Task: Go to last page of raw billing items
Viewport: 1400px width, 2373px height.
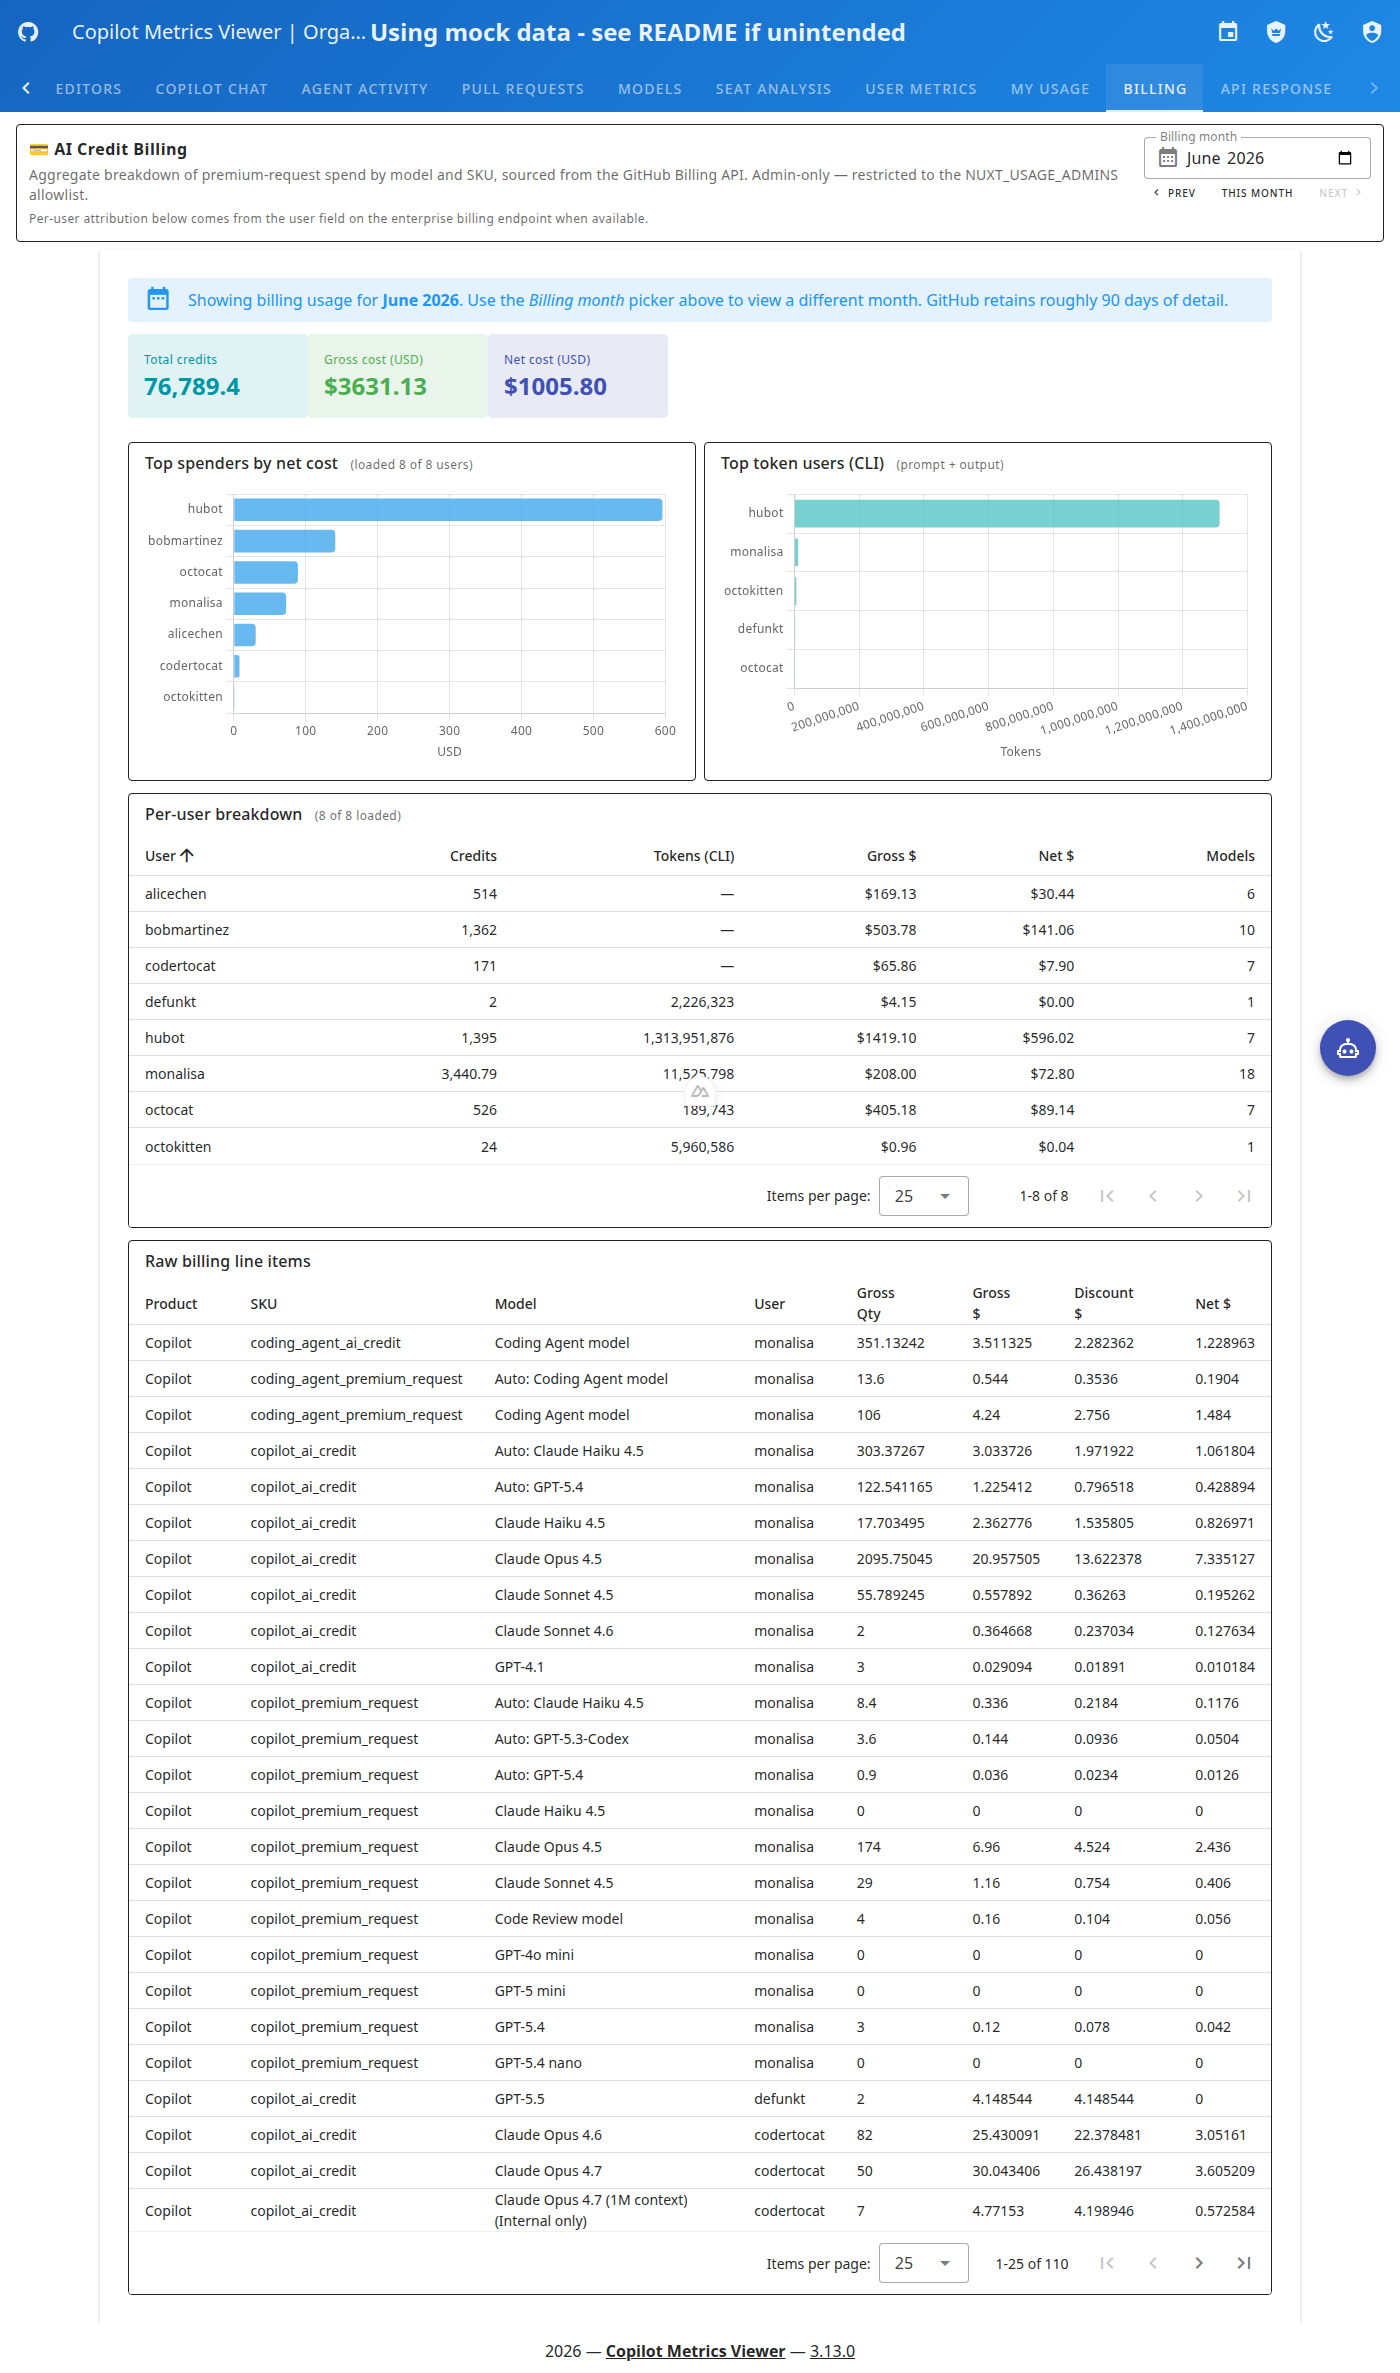Action: [x=1244, y=2263]
